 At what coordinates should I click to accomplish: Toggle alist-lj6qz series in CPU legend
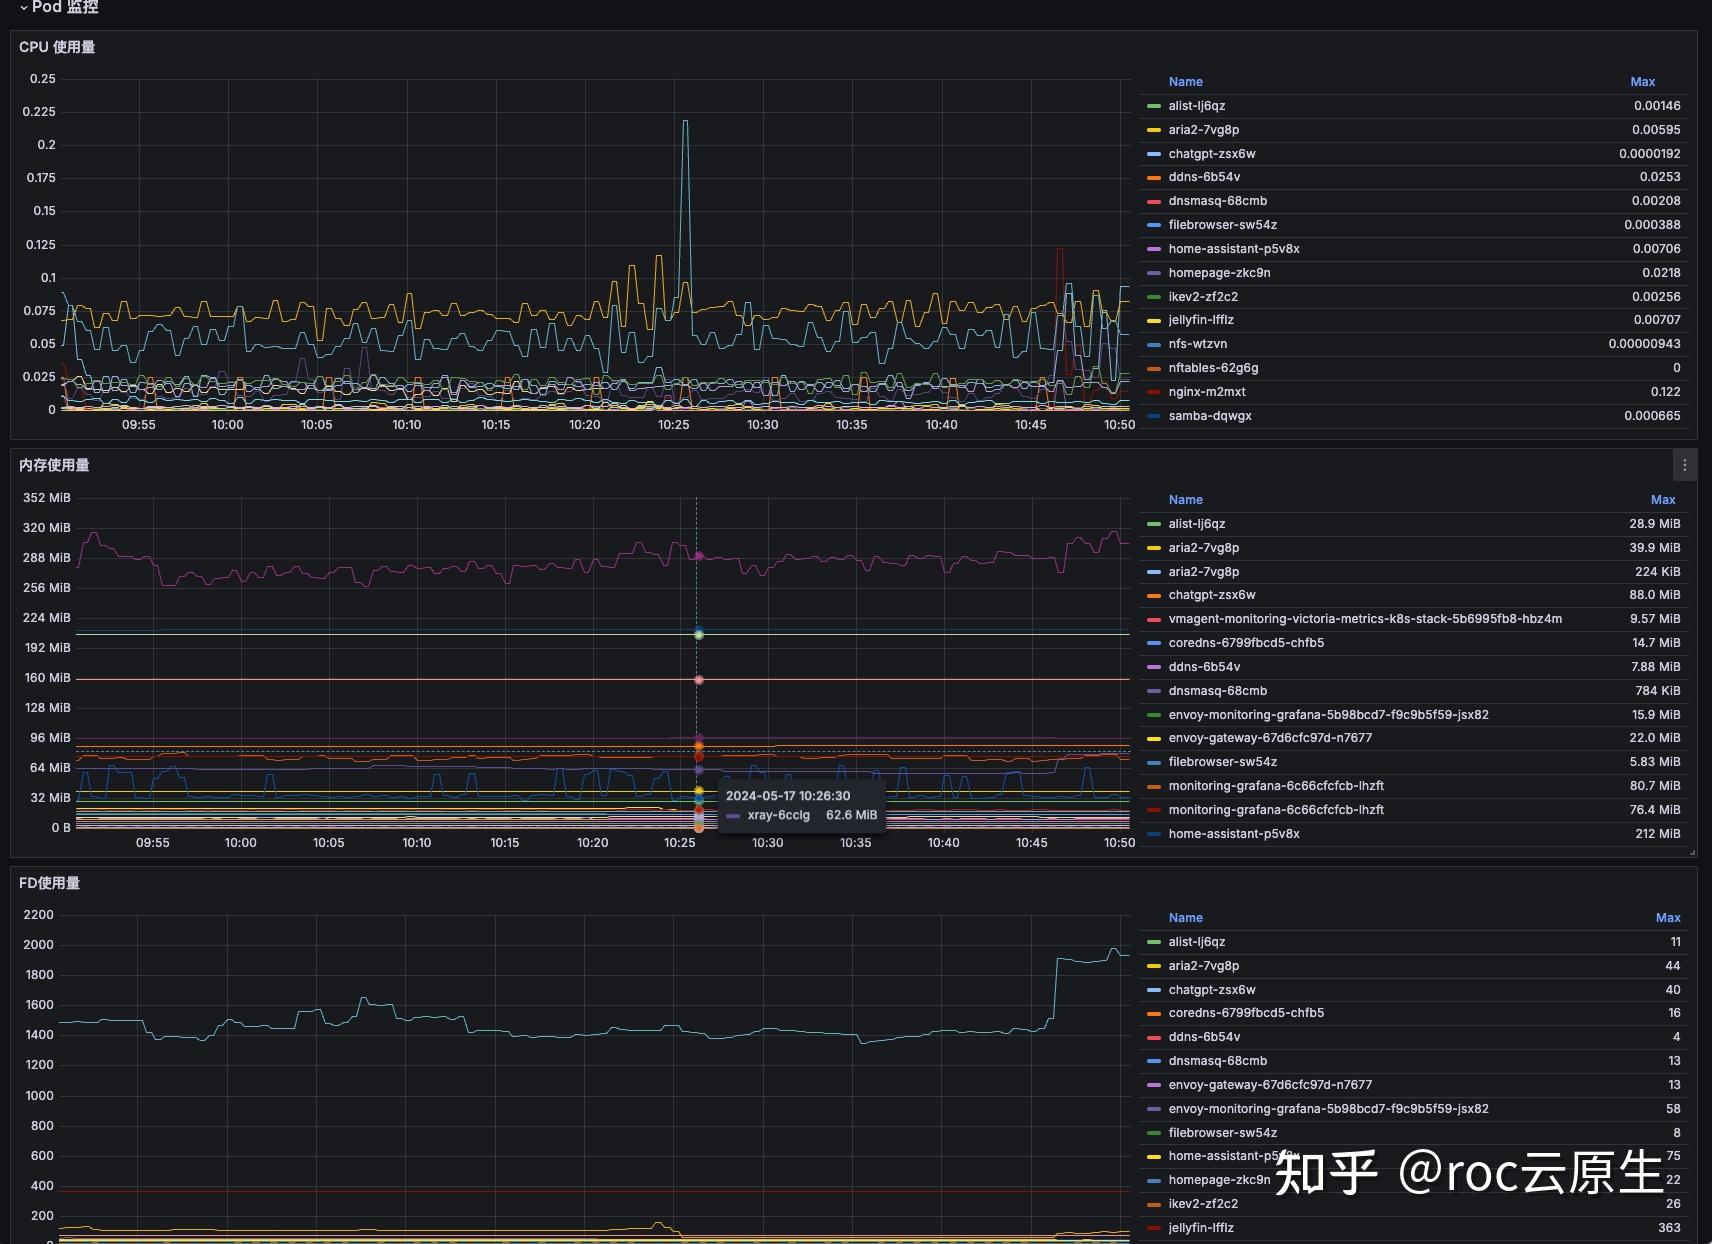[x=1196, y=106]
